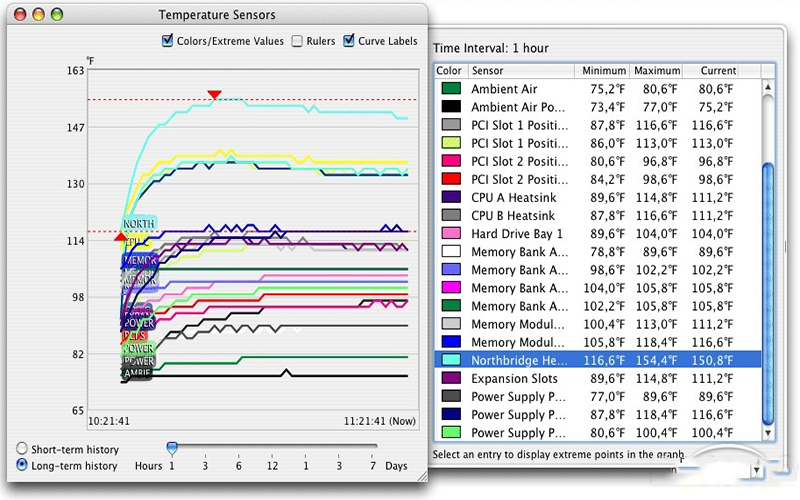Viewport: 800px width, 500px height.
Task: Select the Northbridge He... row
Action: tap(598, 360)
